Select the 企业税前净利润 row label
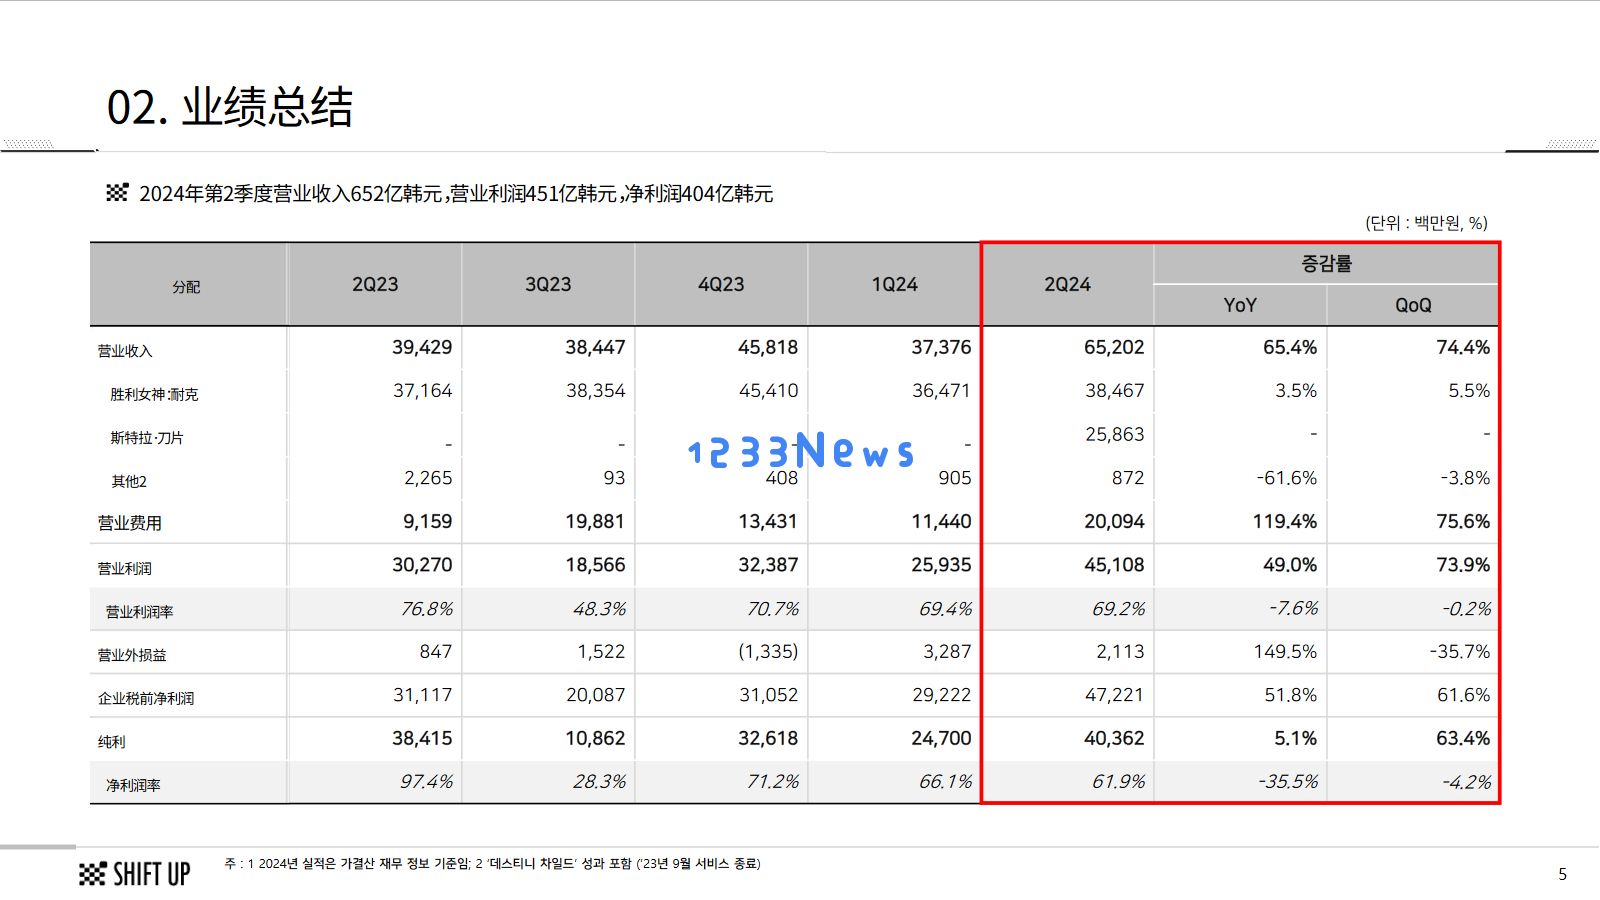This screenshot has width=1600, height=900. click(146, 699)
